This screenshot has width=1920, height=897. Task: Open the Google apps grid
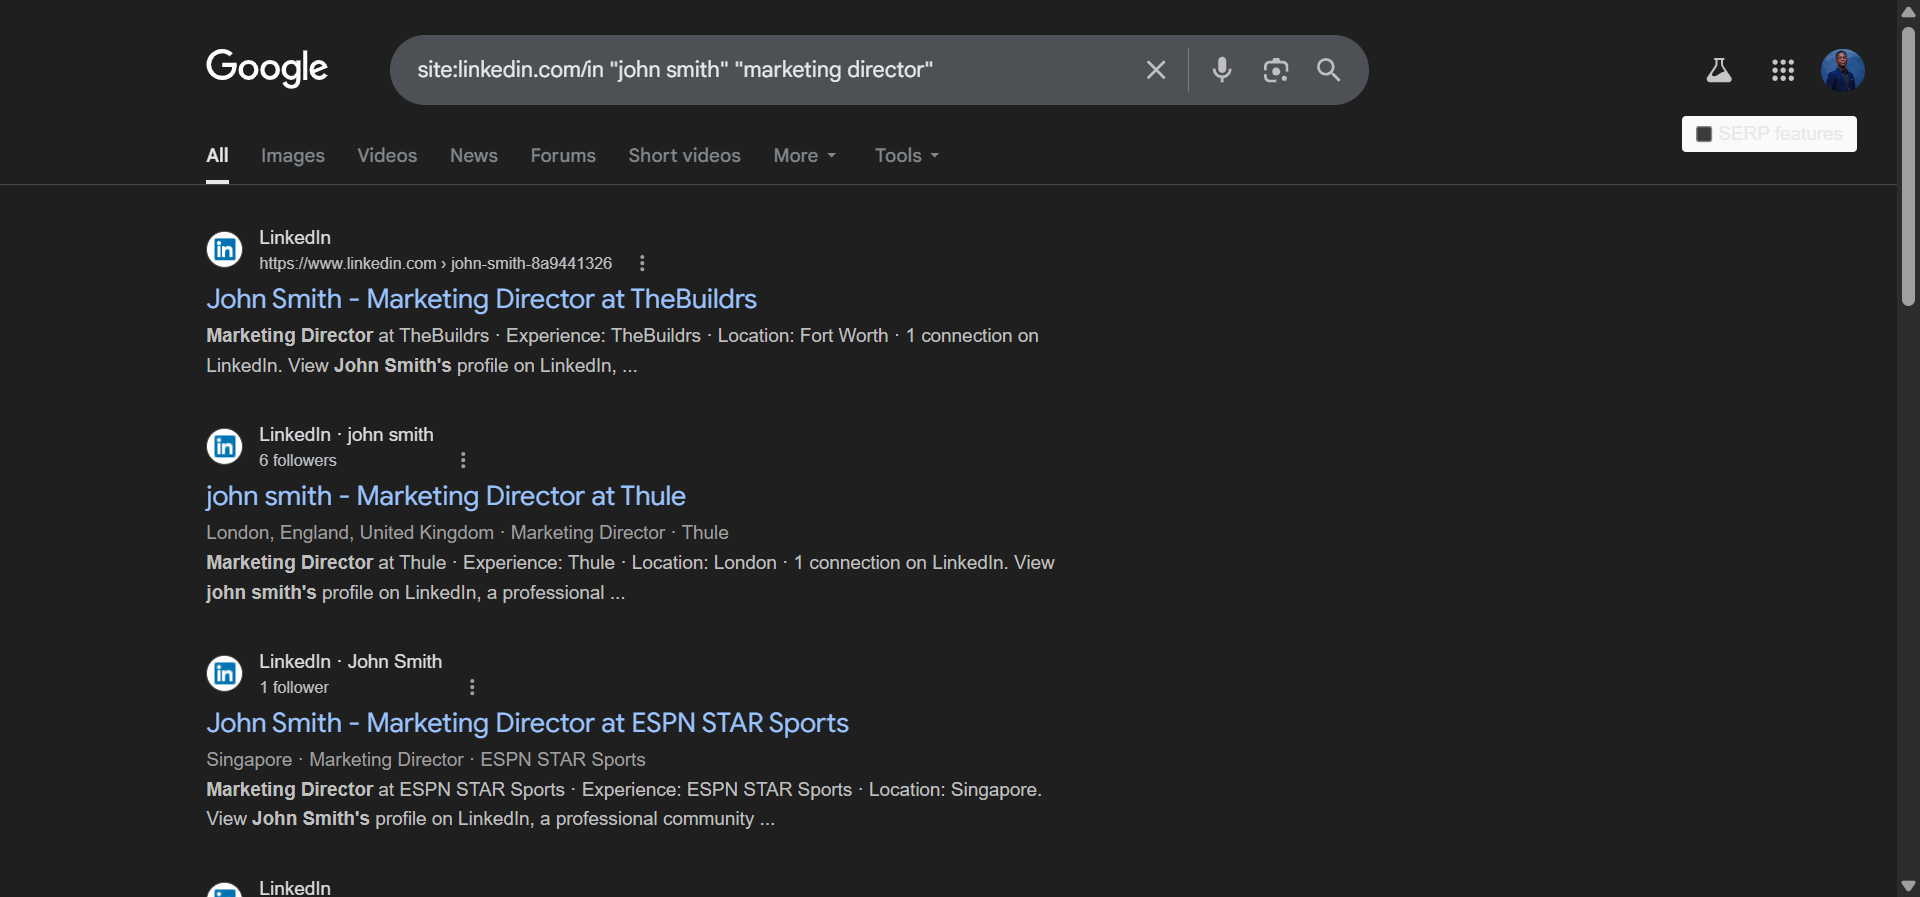1783,70
